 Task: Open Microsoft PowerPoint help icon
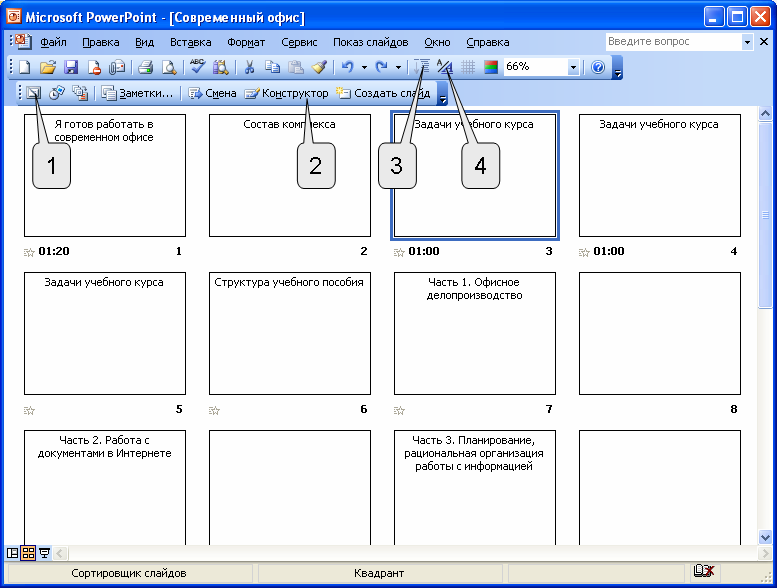click(x=598, y=66)
